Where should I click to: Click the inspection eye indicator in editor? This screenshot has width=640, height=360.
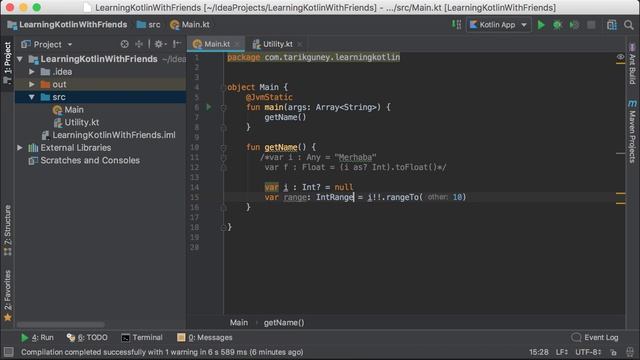click(620, 57)
